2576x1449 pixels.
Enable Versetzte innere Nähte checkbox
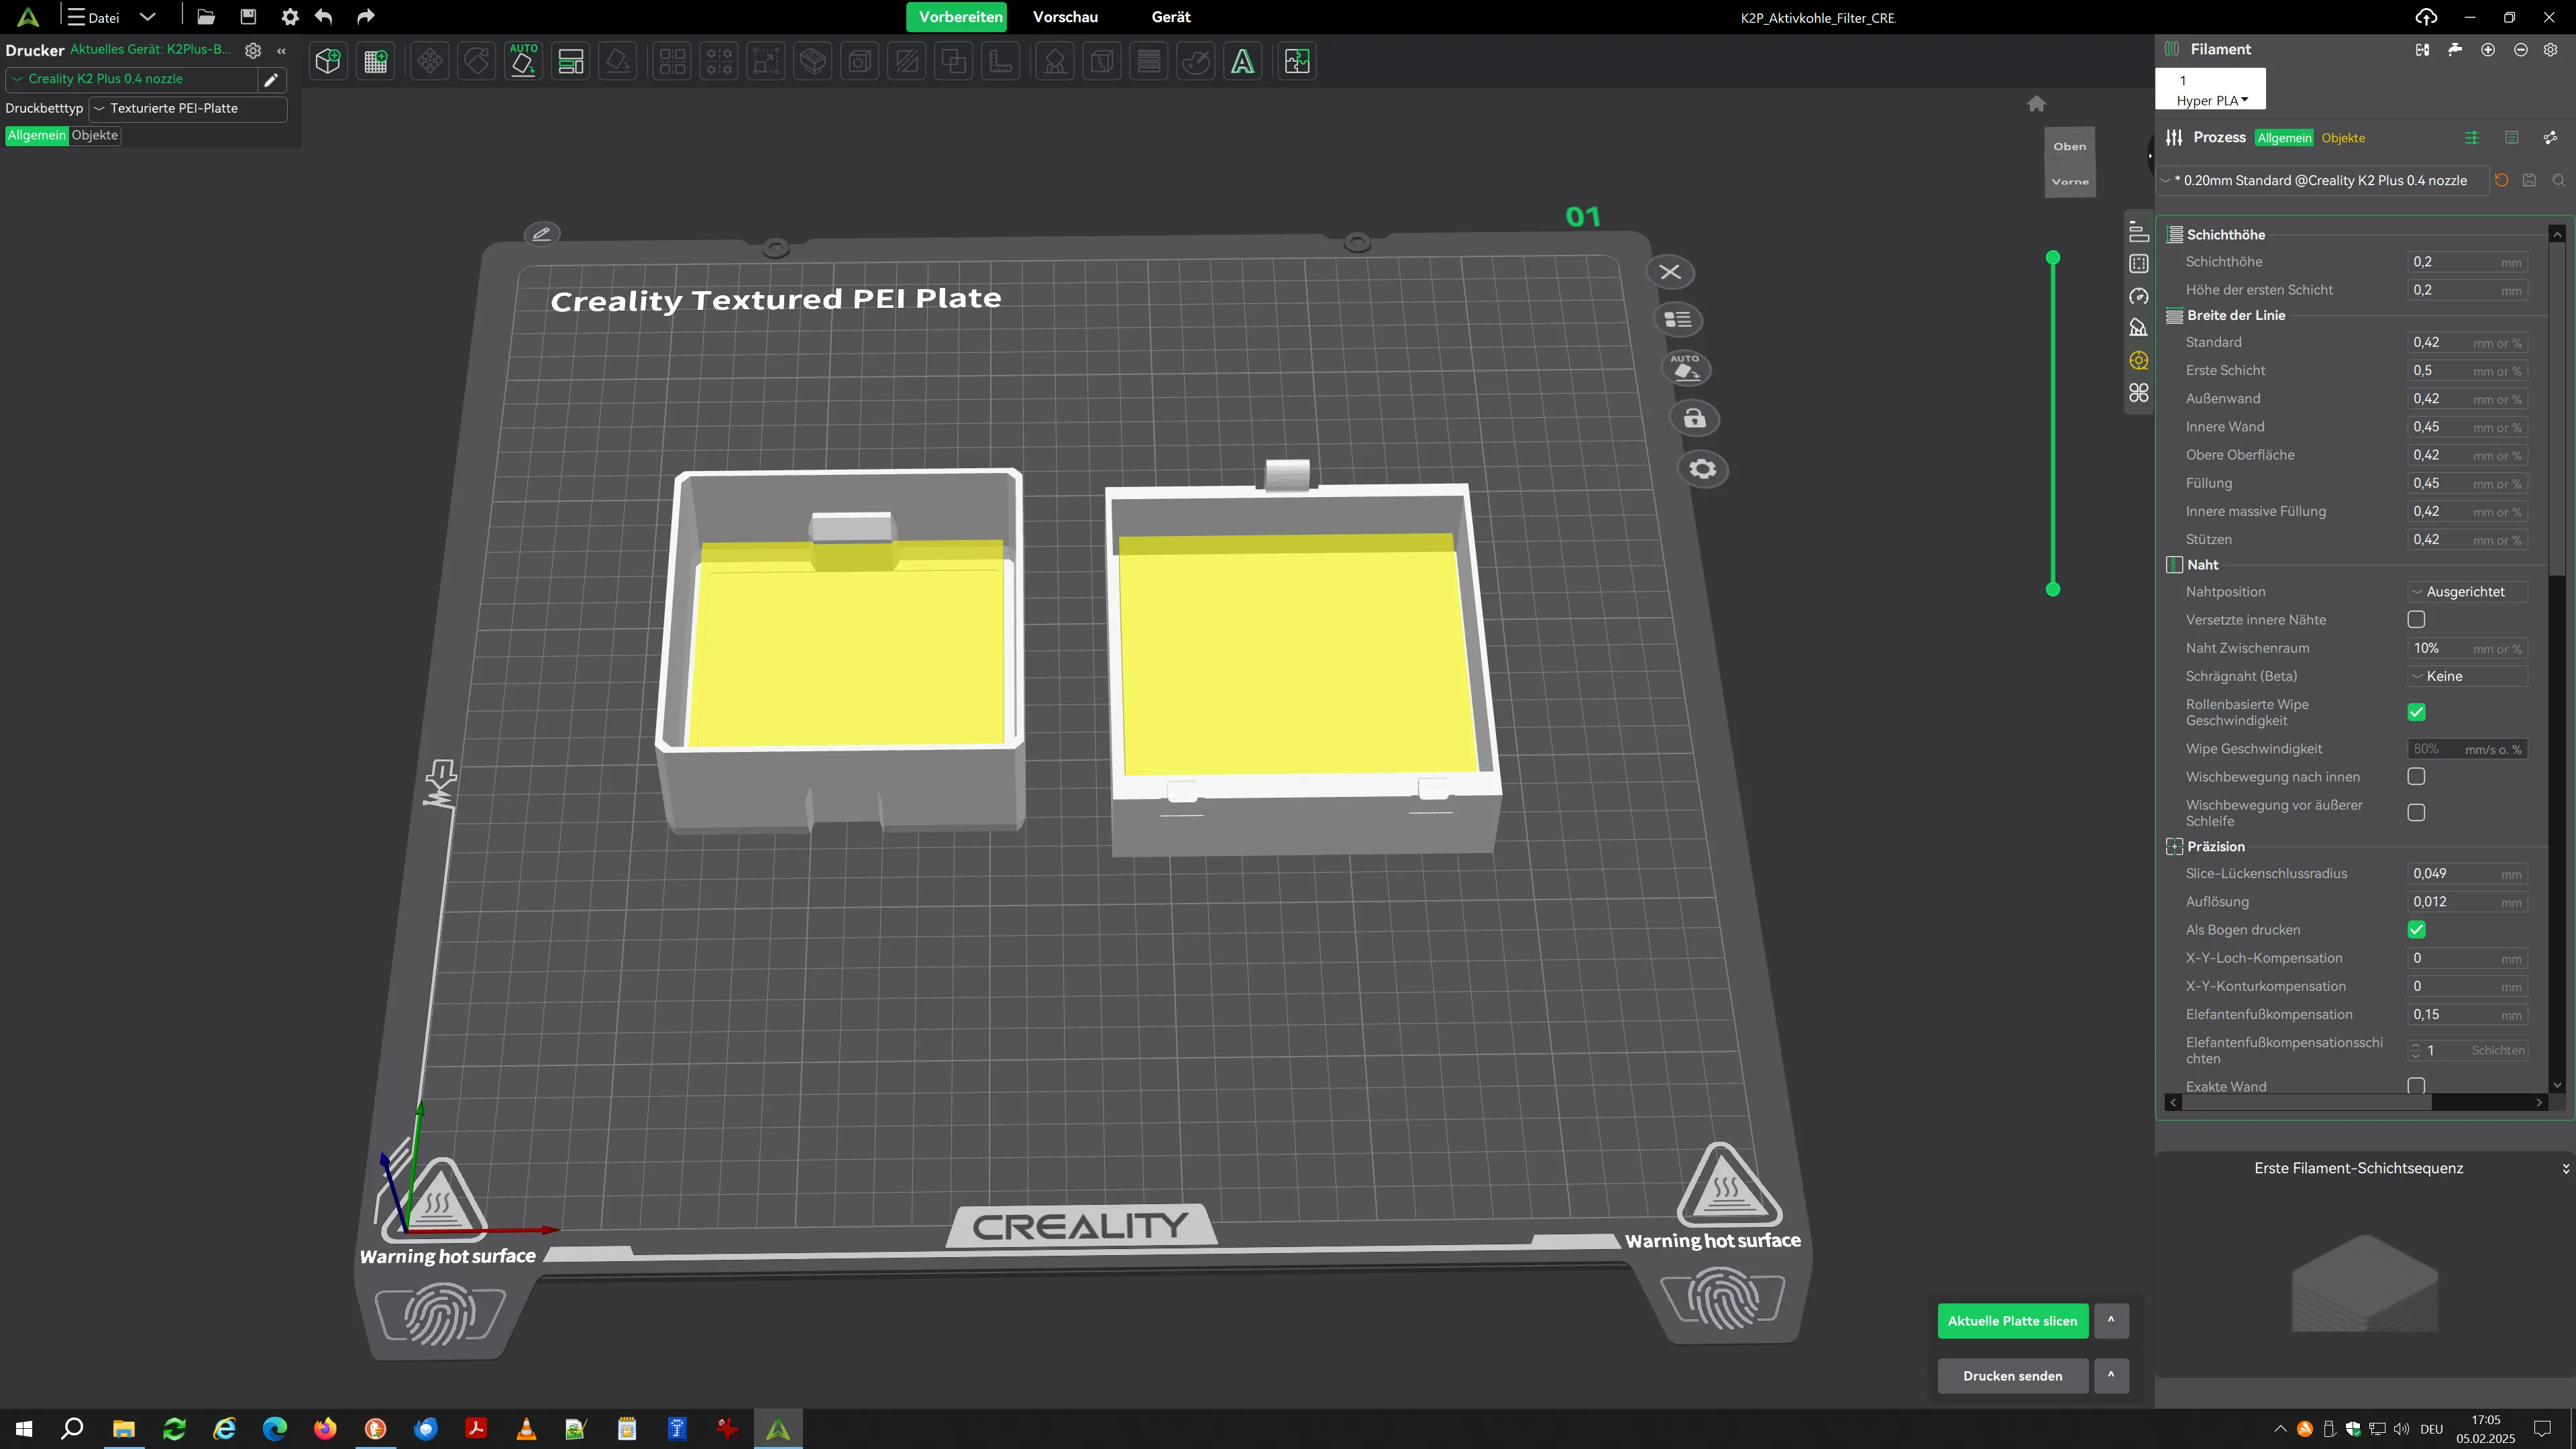[x=2416, y=620]
